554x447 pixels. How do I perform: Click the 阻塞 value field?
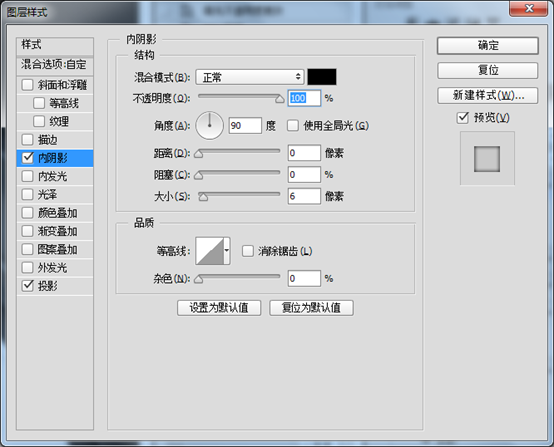[x=304, y=175]
